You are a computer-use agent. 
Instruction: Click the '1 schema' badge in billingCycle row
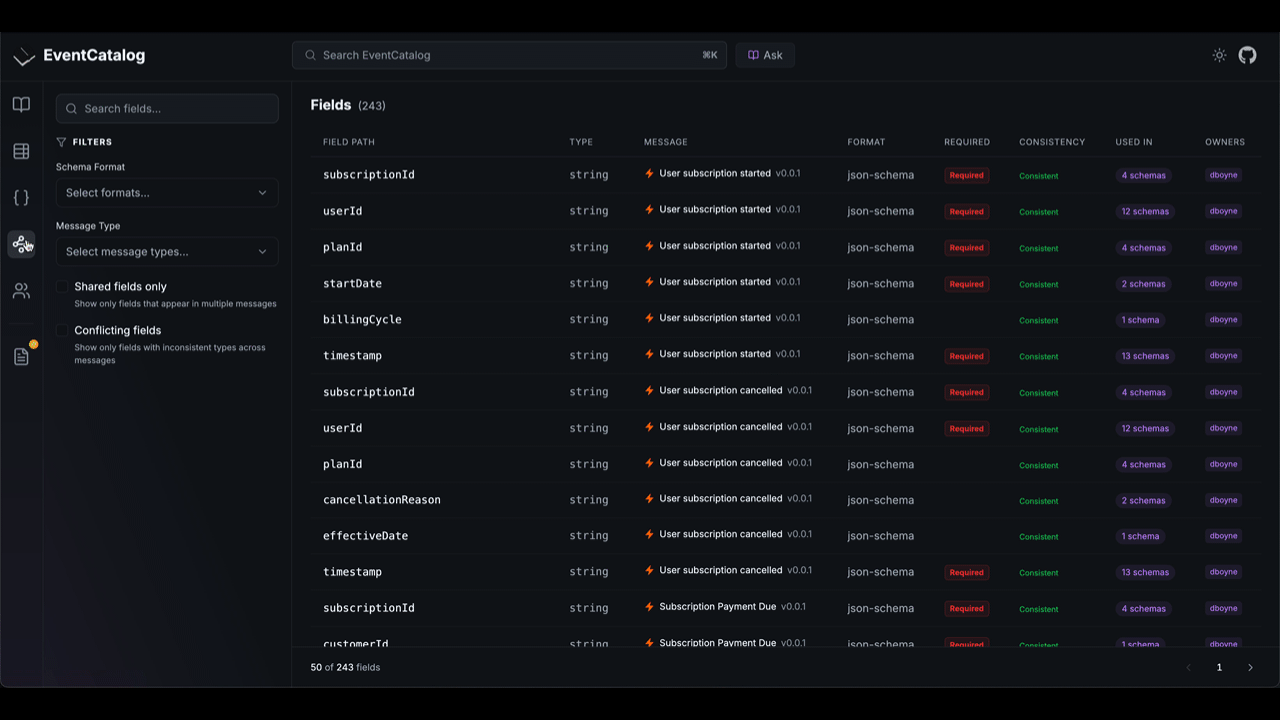pyautogui.click(x=1141, y=320)
